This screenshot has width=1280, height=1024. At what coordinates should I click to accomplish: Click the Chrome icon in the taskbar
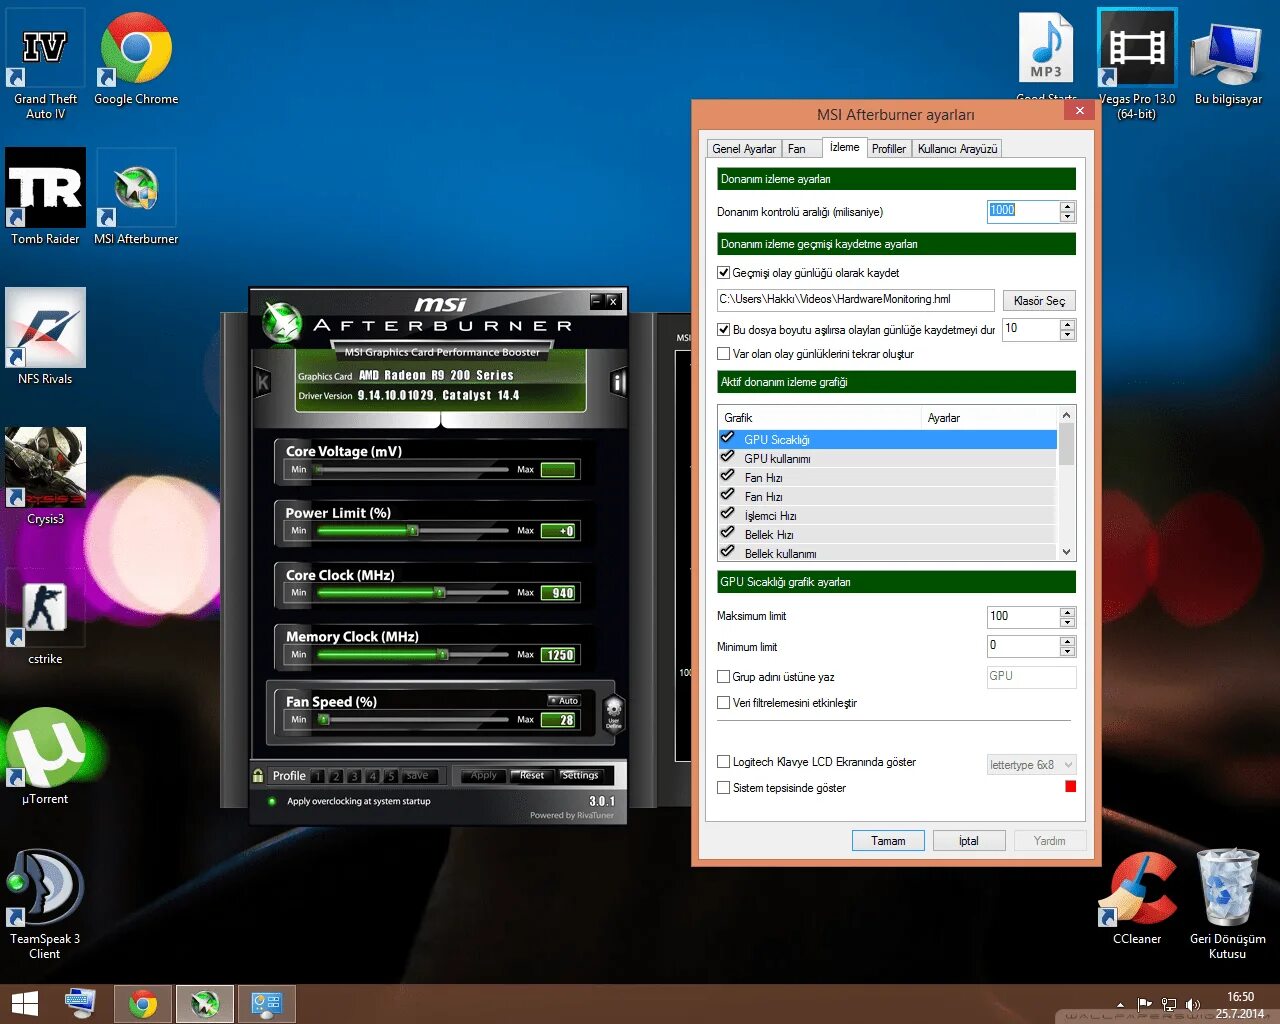143,1004
